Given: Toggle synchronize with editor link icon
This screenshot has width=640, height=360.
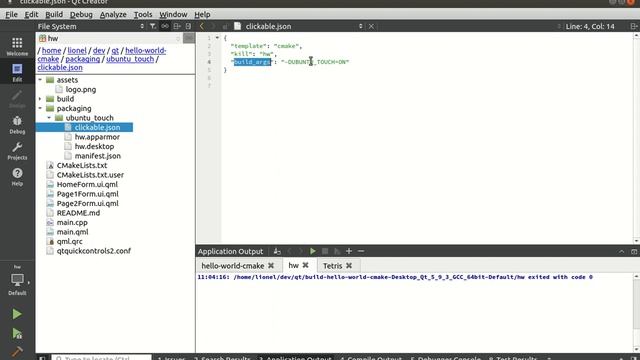Looking at the screenshot, I should click(x=164, y=26).
